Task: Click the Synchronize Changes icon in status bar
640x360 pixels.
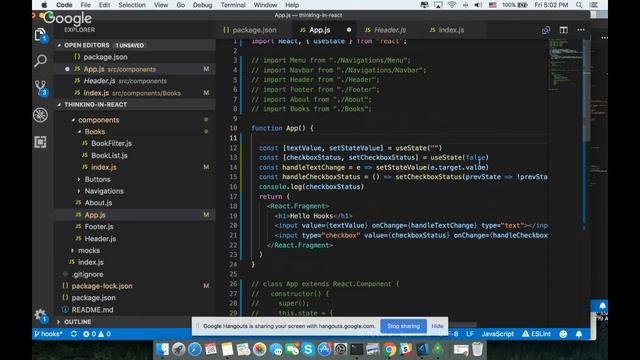Action: pos(73,334)
